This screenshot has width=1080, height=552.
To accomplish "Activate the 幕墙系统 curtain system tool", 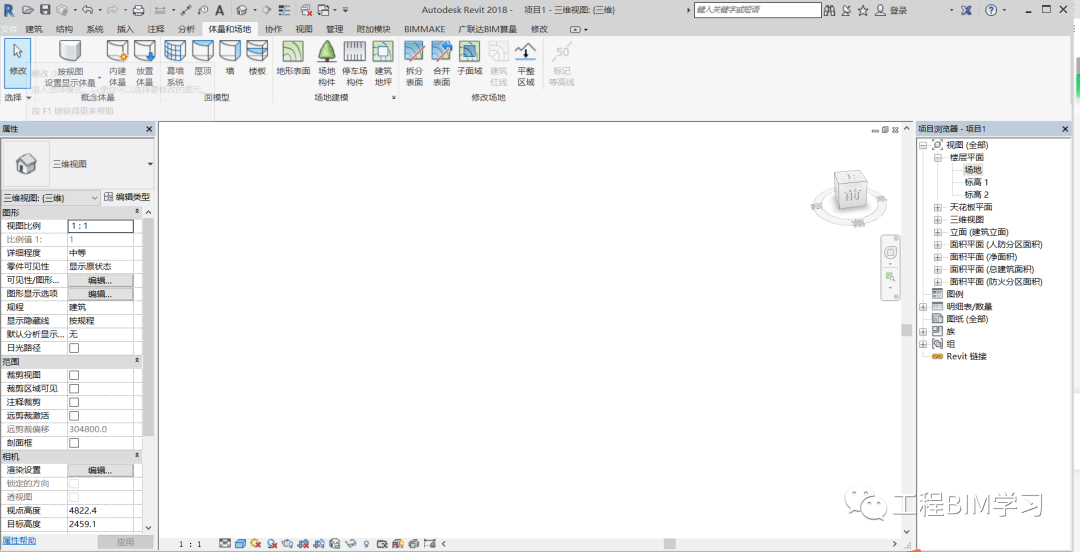I will pos(175,63).
